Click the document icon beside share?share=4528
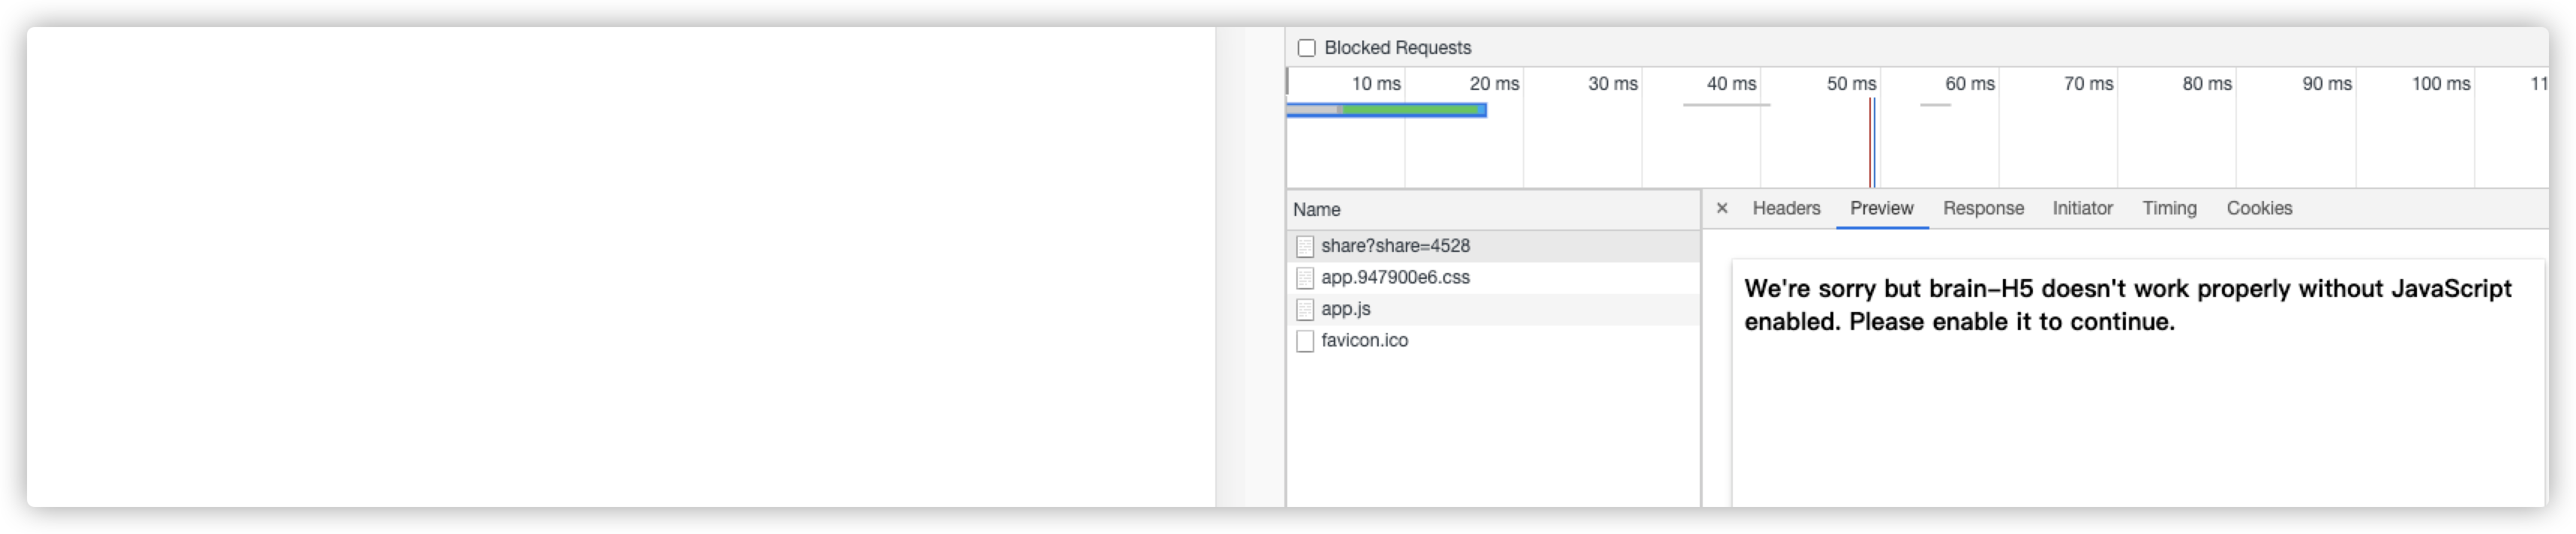The image size is (2576, 534). click(1304, 246)
